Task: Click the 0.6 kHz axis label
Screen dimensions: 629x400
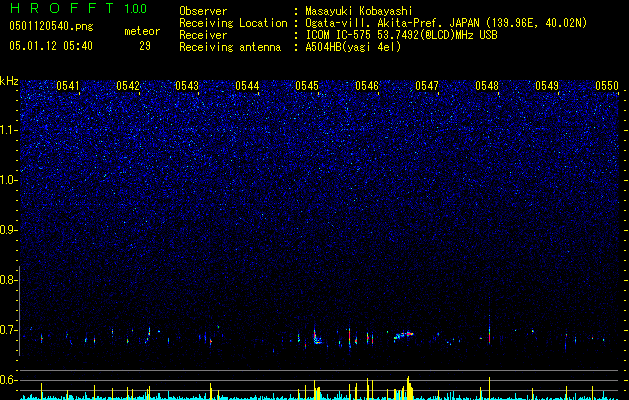Action: tap(7, 380)
